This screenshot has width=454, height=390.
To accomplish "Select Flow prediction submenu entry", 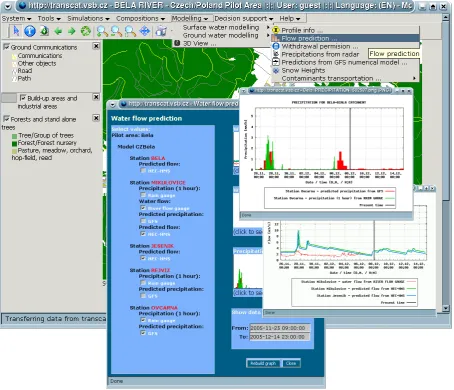I will click(345, 38).
